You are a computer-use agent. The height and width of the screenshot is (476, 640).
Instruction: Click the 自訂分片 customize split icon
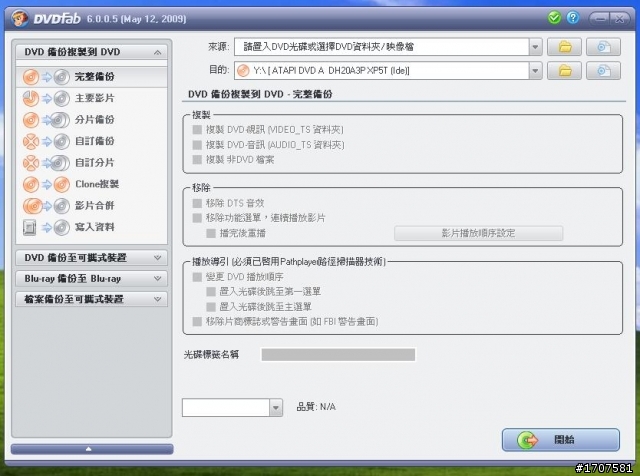[46, 163]
